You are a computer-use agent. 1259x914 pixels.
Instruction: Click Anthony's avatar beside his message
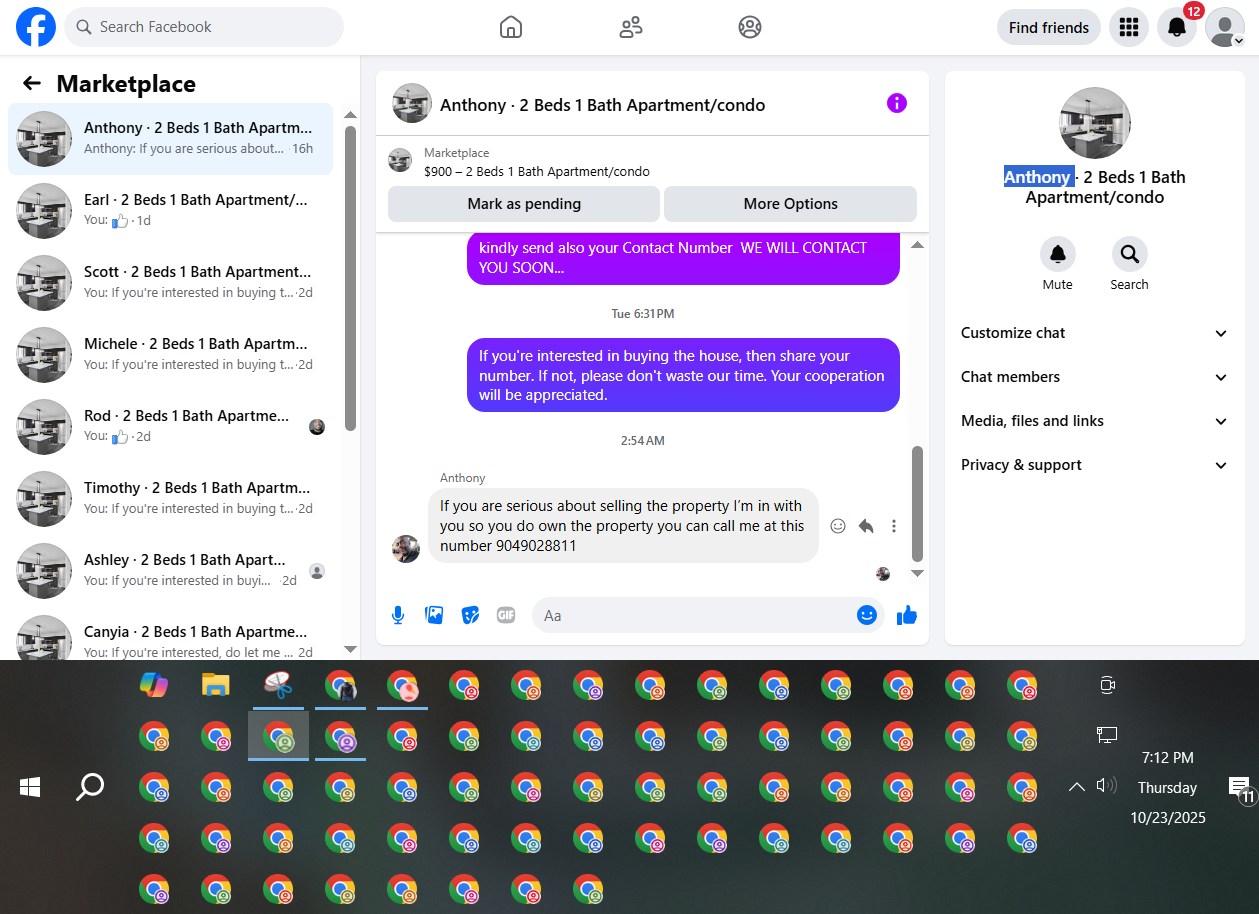(406, 548)
